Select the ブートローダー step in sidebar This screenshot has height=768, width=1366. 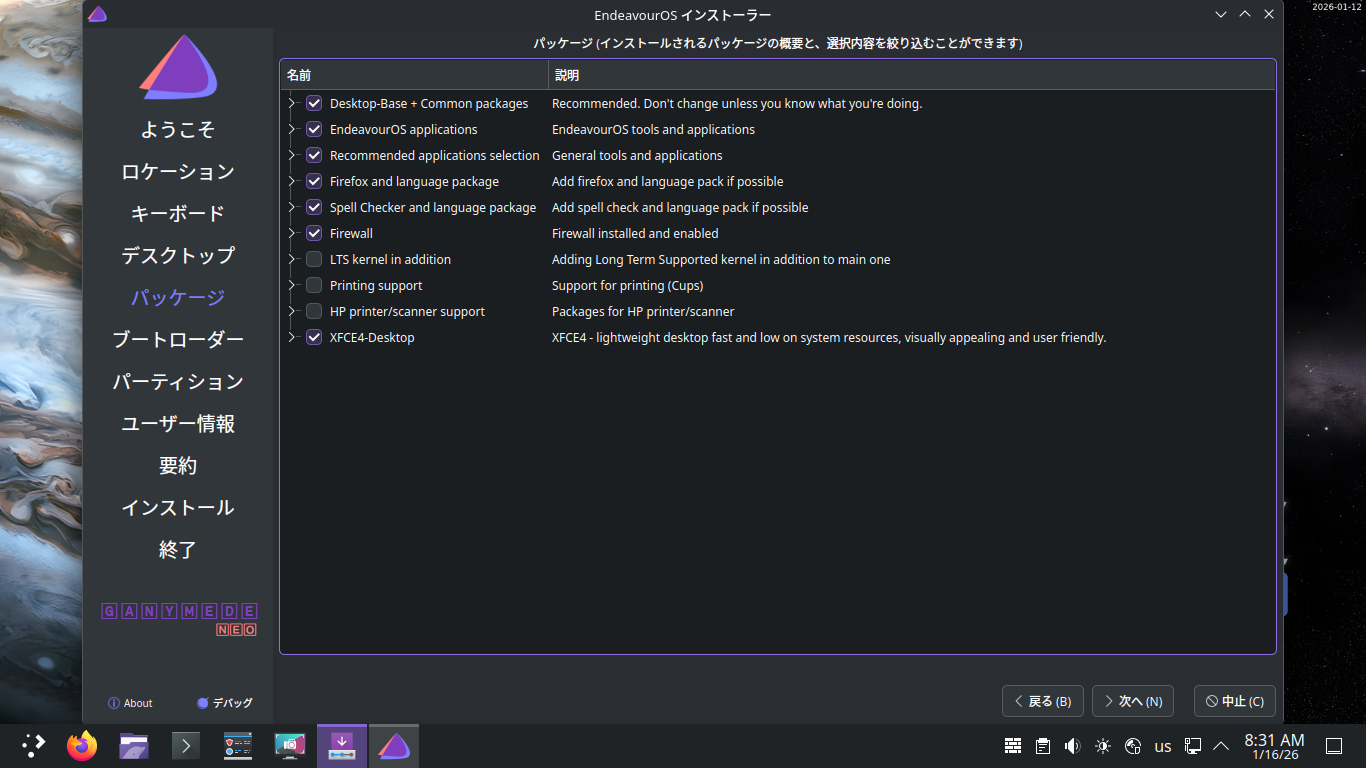[x=178, y=340]
